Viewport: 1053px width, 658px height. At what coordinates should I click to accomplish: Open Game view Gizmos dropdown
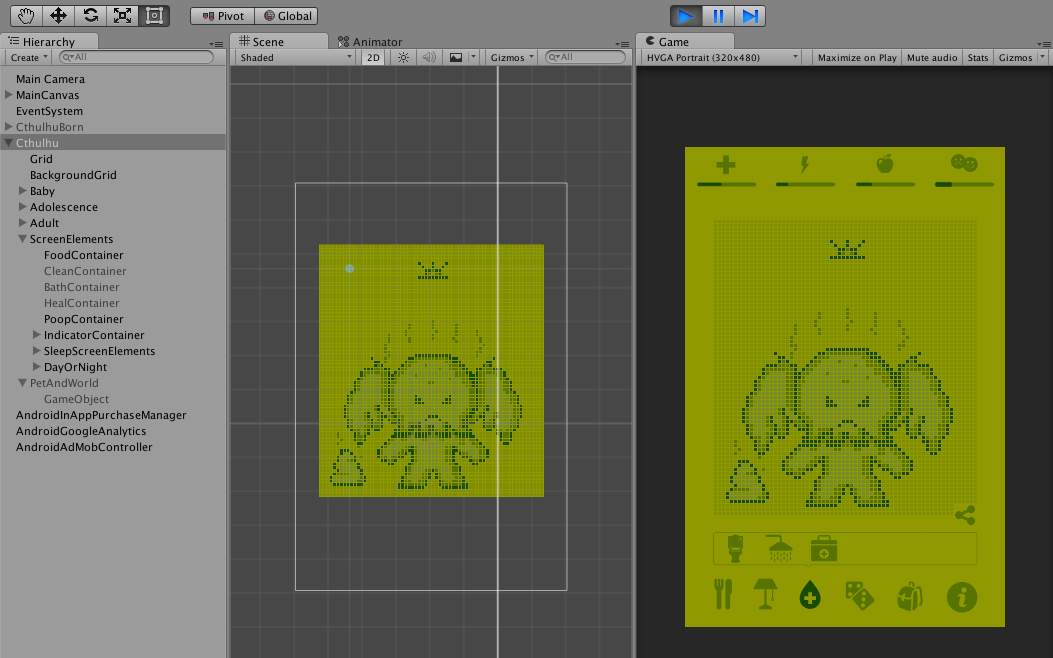click(1021, 58)
